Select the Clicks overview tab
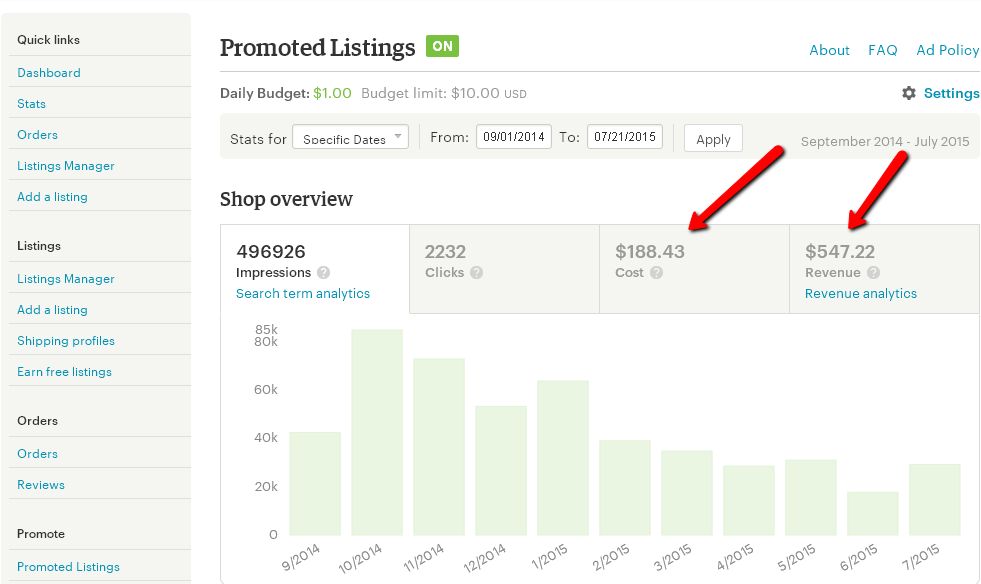Screen dimensions: 981x584 [504, 269]
